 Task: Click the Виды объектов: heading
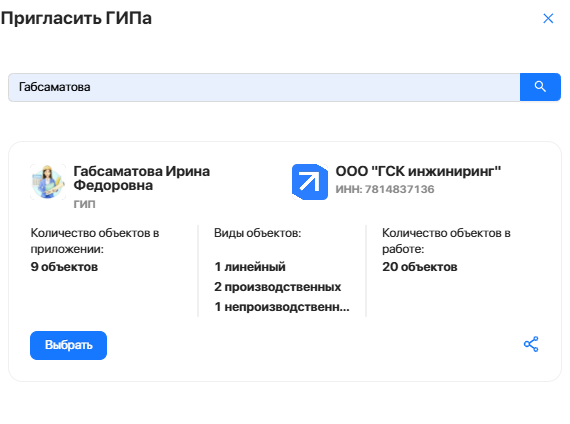click(x=258, y=233)
